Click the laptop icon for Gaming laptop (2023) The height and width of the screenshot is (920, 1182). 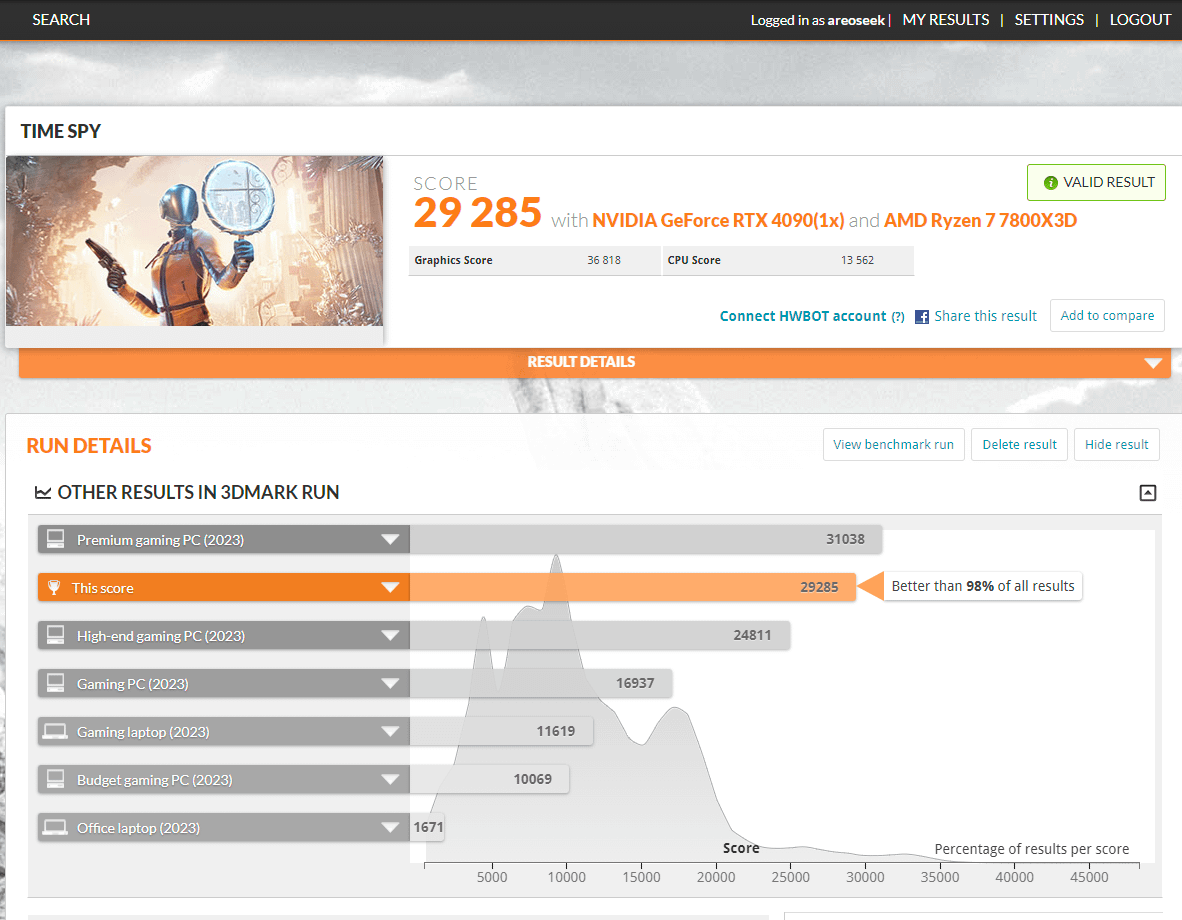tap(55, 731)
